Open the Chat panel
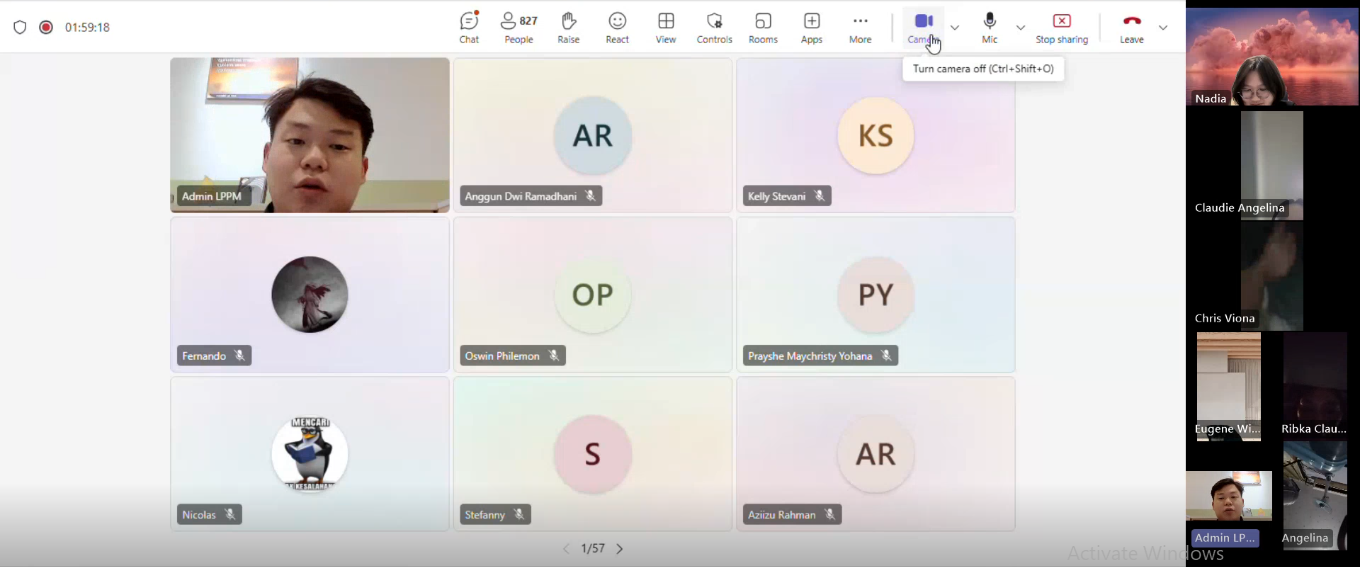Viewport: 1360px width, 567px height. point(469,27)
